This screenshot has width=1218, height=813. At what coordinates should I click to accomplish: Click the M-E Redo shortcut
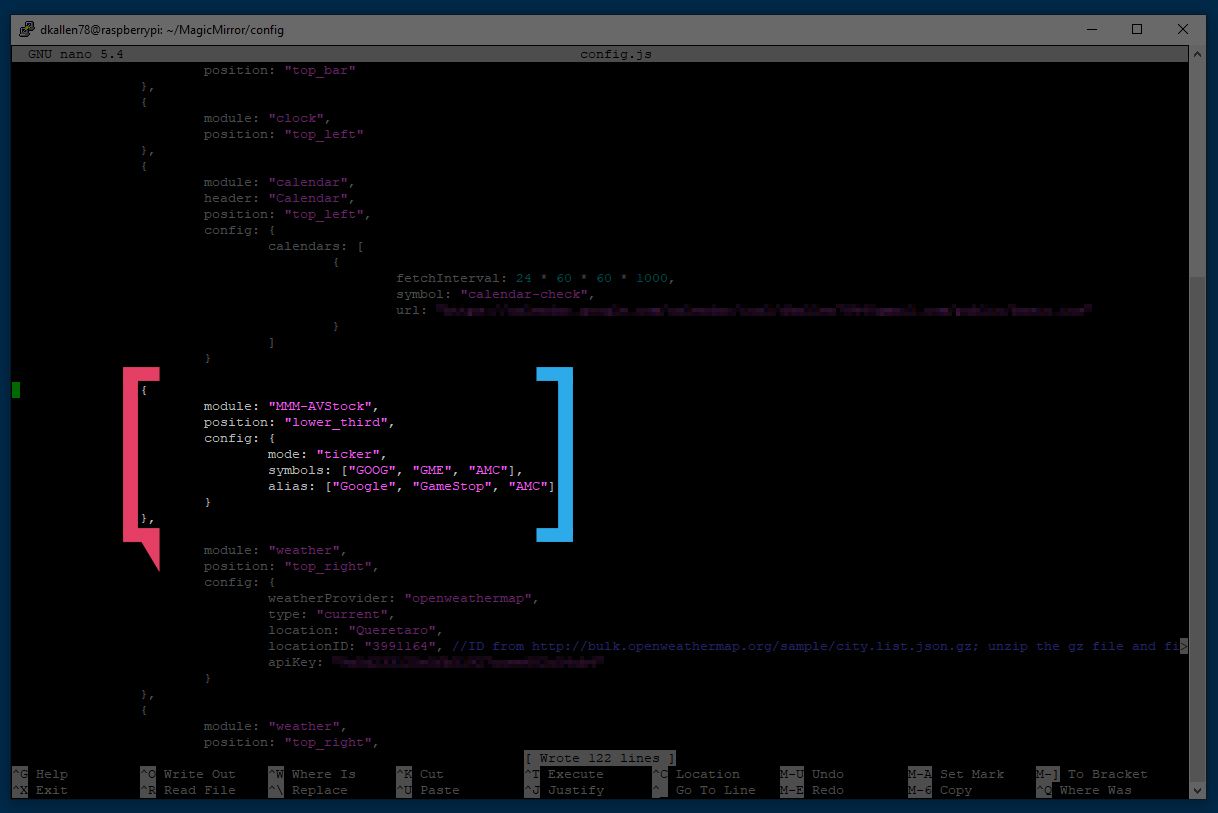pos(812,790)
